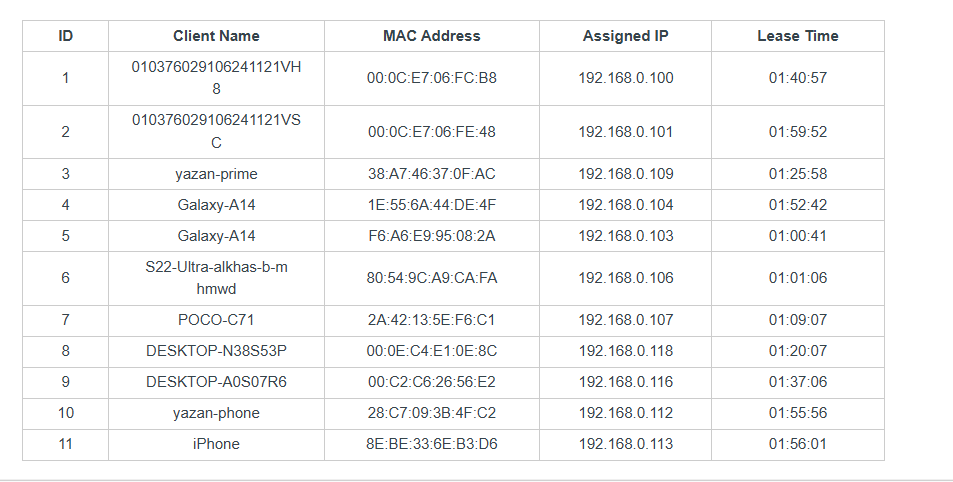Select the yazan-phone client name
The width and height of the screenshot is (953, 482).
pyautogui.click(x=216, y=413)
